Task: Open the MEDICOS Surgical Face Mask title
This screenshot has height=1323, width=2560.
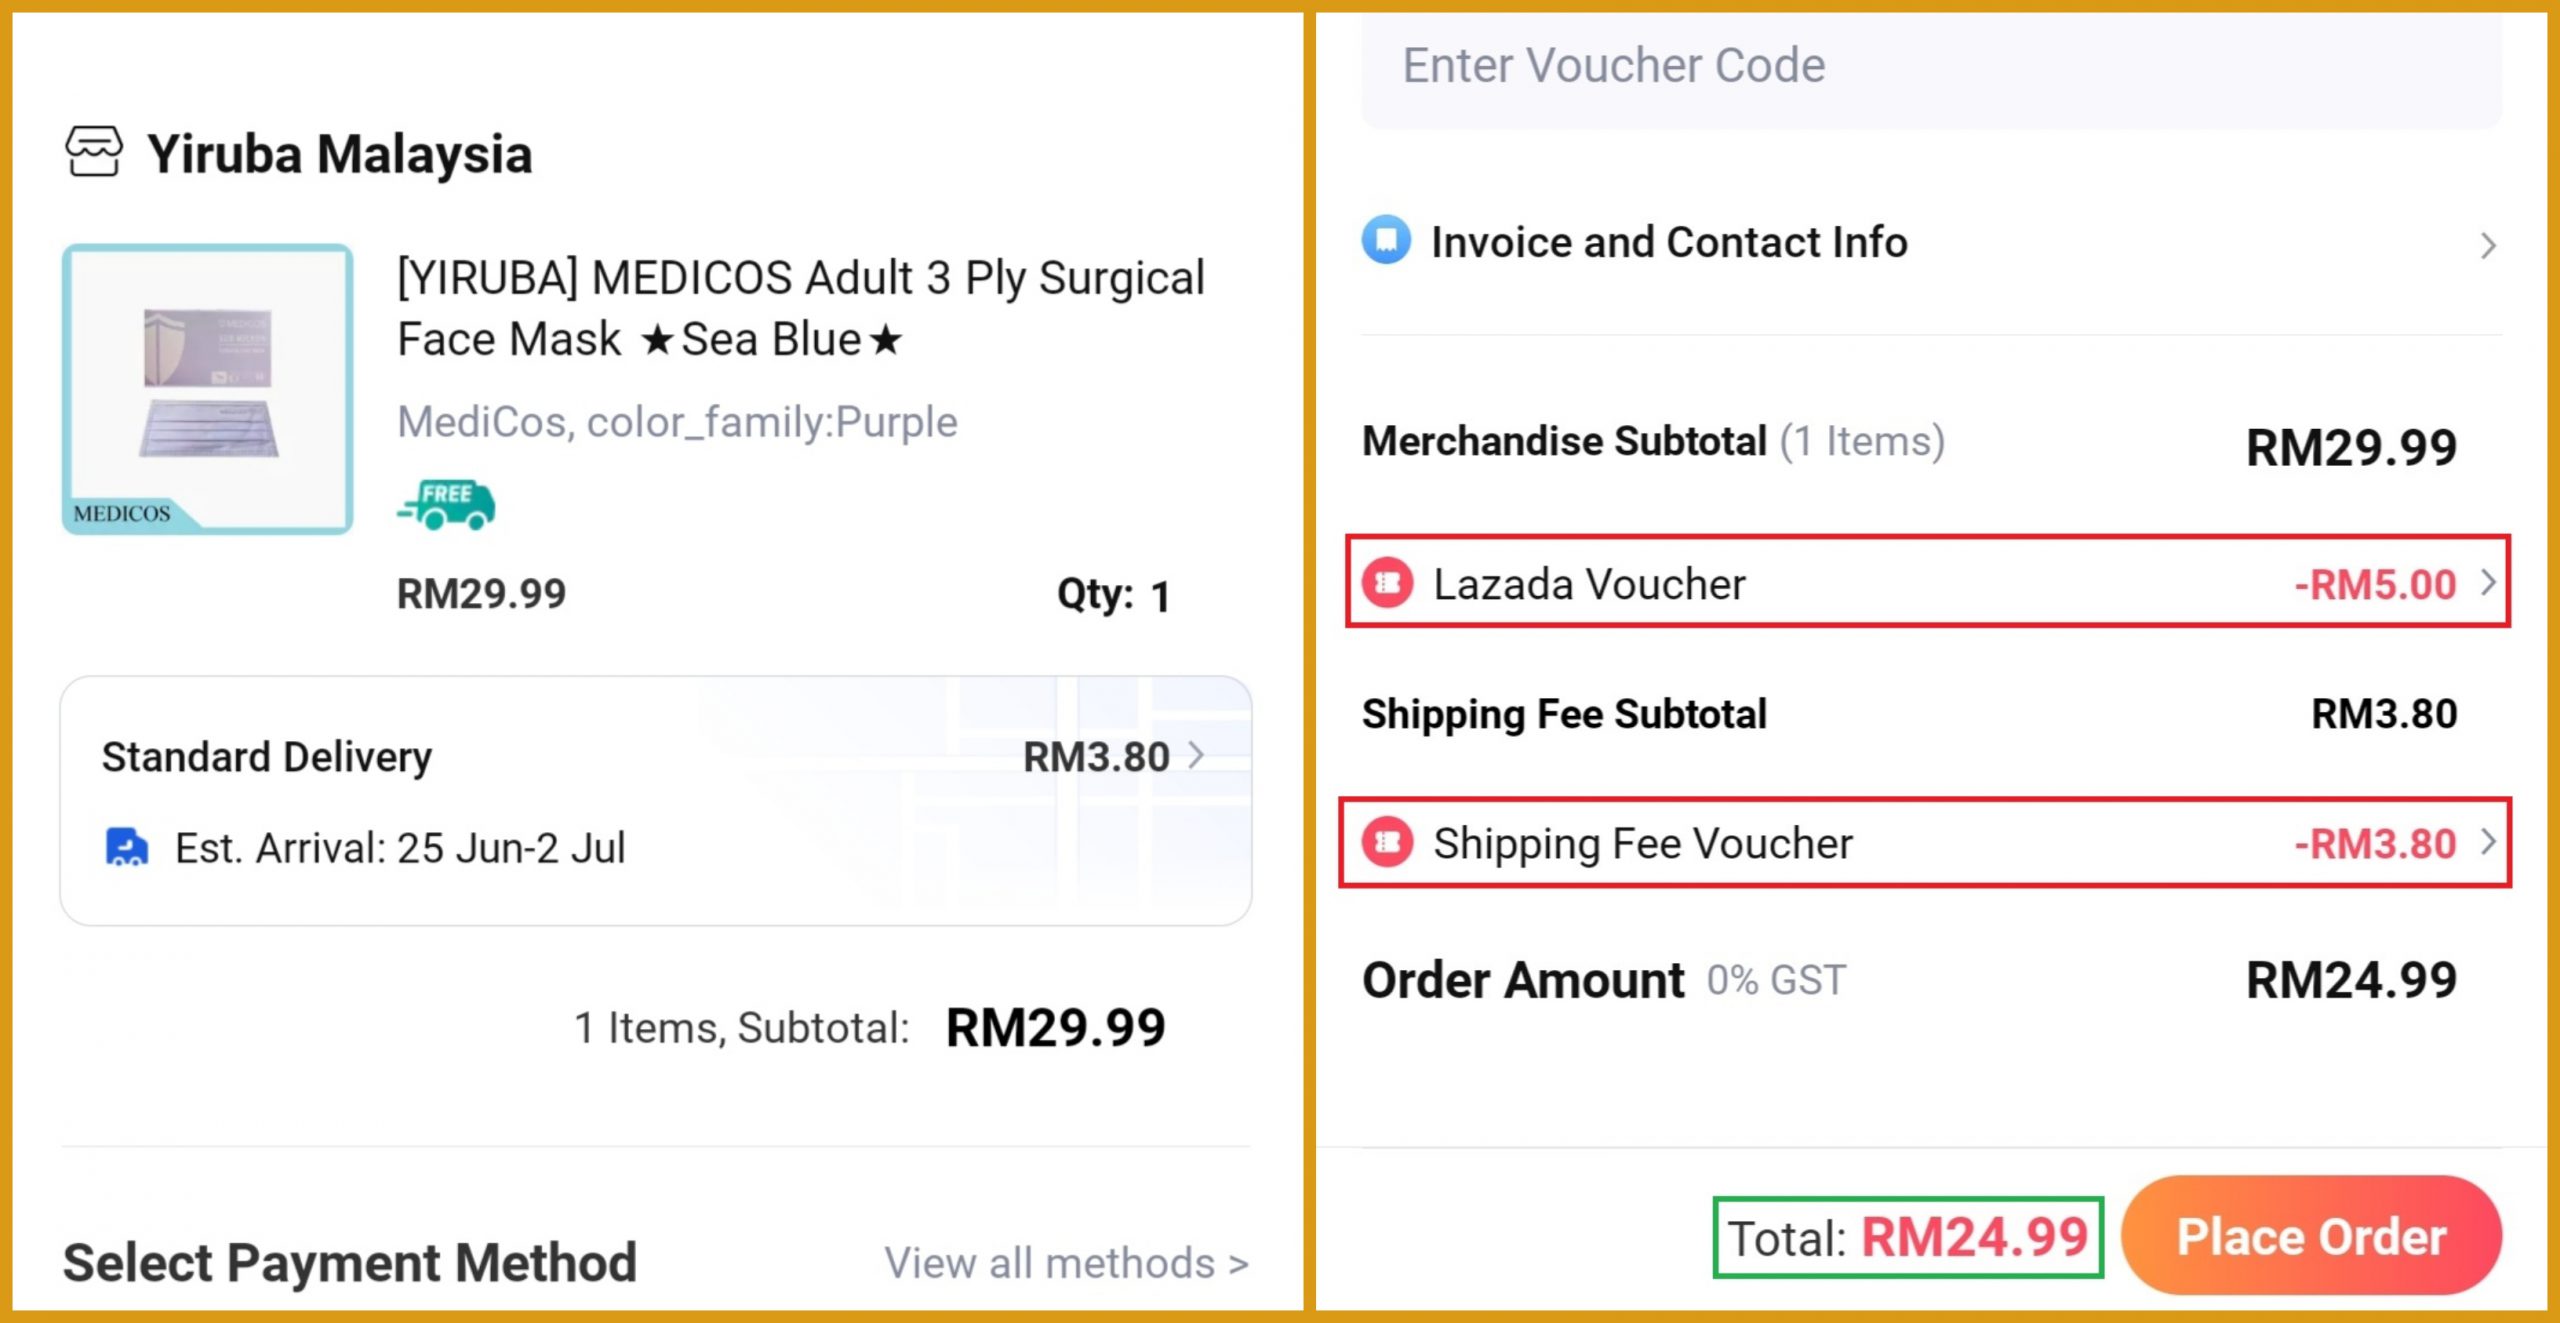Action: pyautogui.click(x=800, y=308)
